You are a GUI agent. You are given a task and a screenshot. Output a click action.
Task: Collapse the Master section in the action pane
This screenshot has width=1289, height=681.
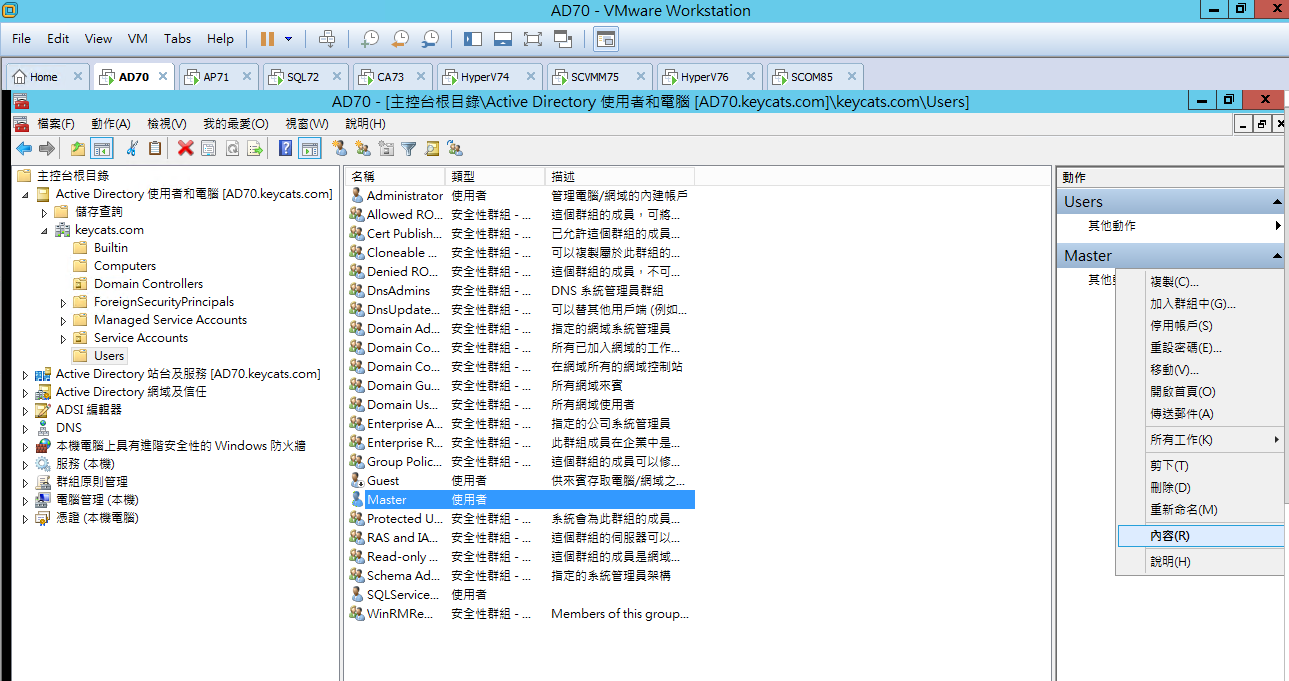click(1277, 256)
